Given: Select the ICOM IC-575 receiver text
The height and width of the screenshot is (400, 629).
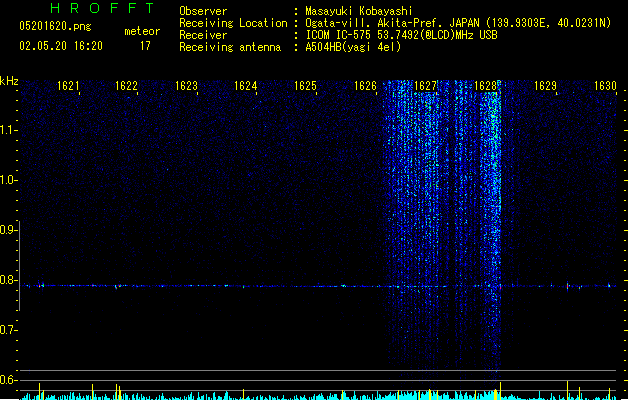Looking at the screenshot, I should [402, 35].
